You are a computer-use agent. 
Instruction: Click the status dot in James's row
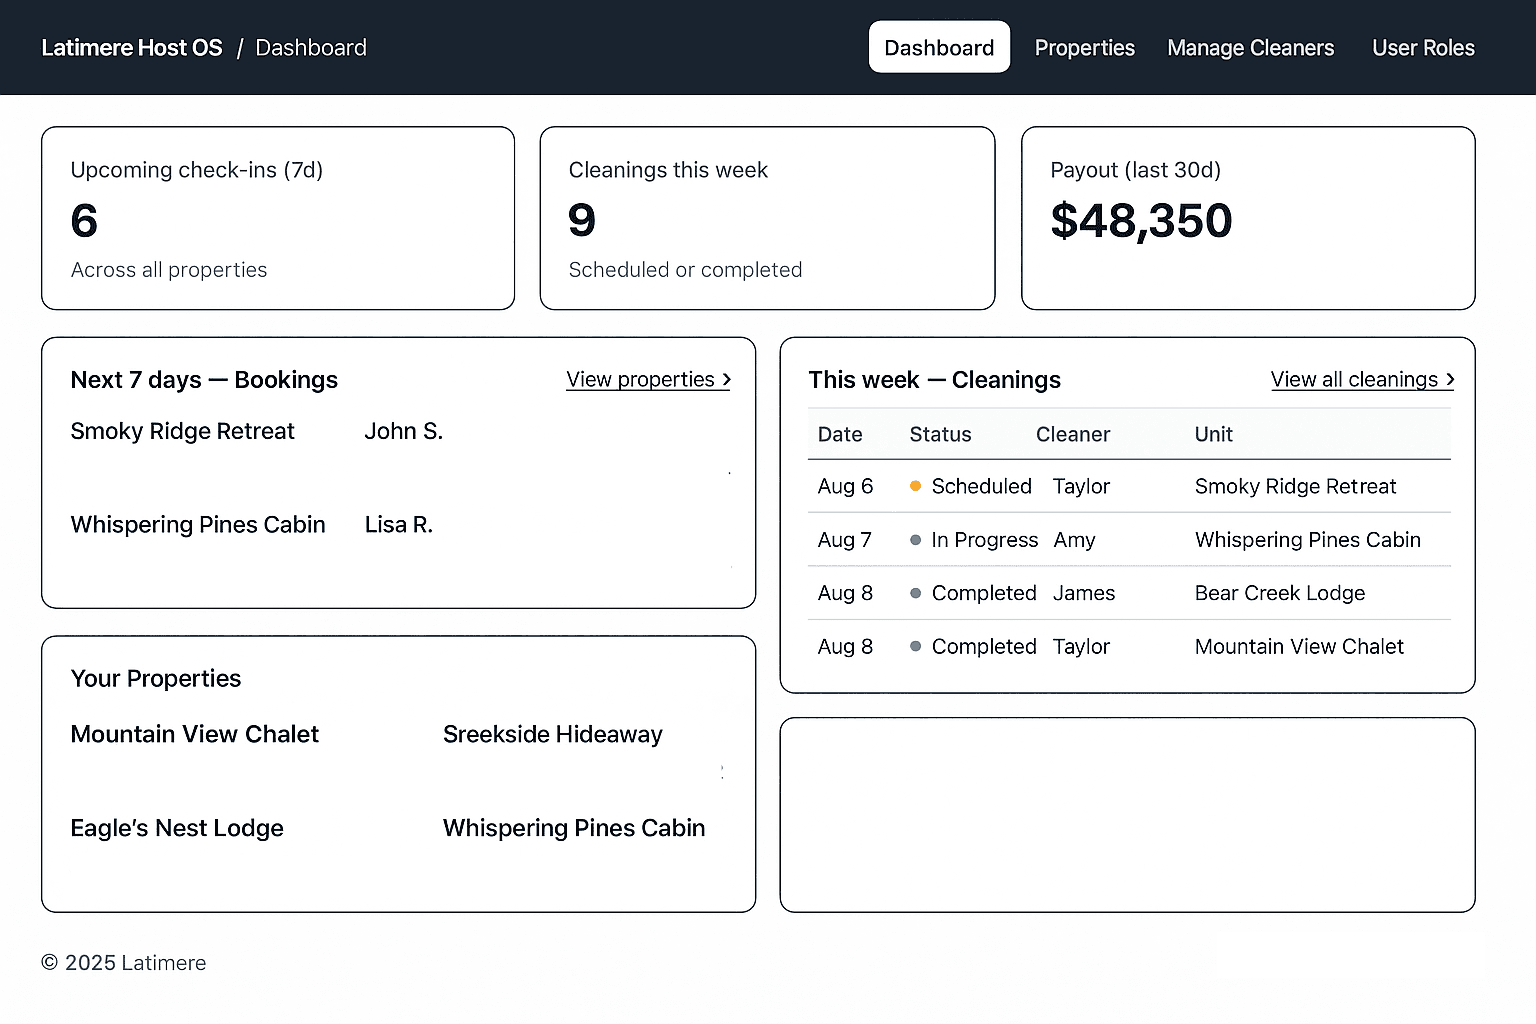(x=915, y=593)
